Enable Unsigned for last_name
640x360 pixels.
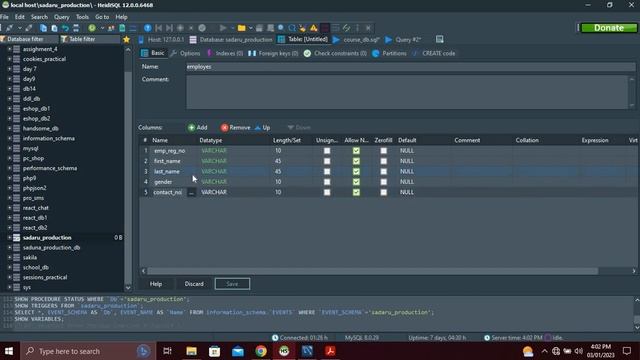click(327, 171)
